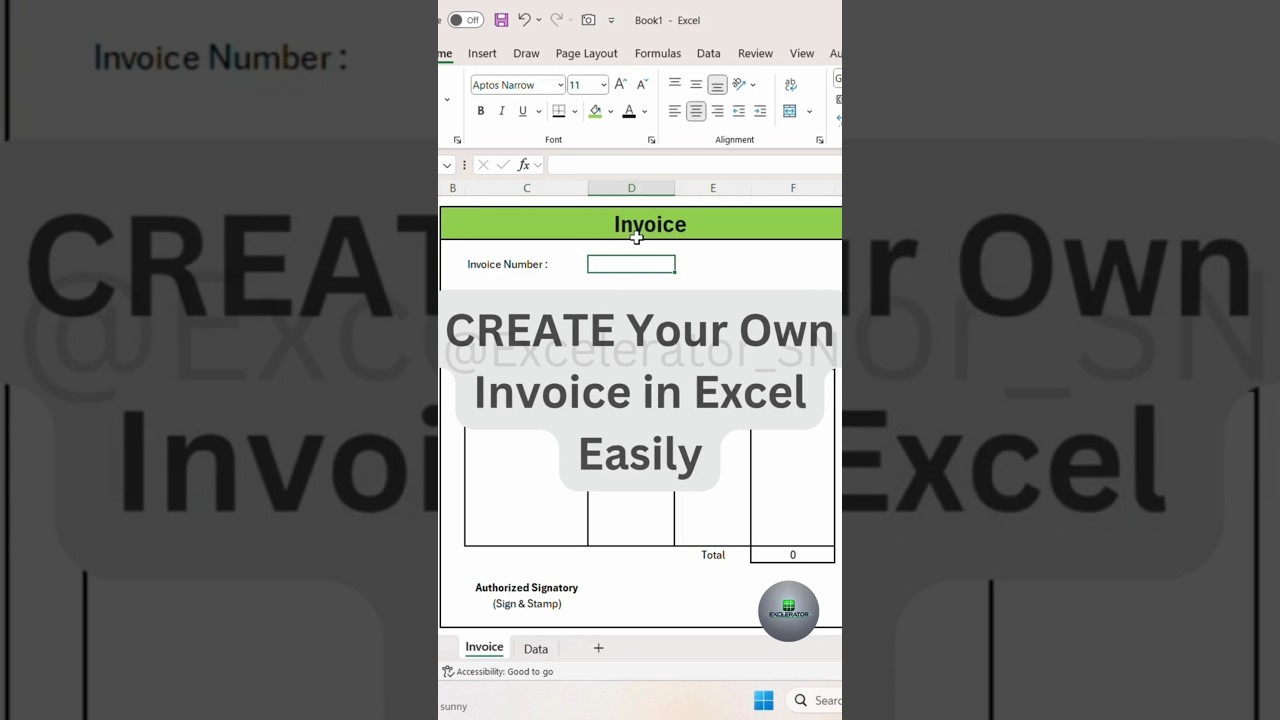
Task: Open the Insert ribbon tab
Action: pyautogui.click(x=482, y=53)
